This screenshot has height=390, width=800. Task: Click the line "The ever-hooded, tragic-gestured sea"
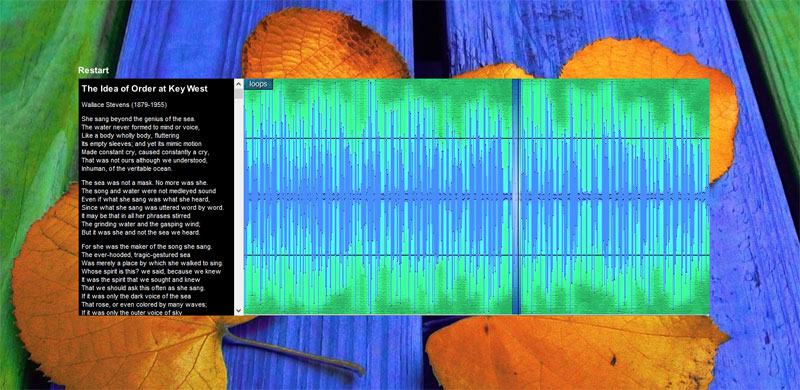pyautogui.click(x=136, y=255)
